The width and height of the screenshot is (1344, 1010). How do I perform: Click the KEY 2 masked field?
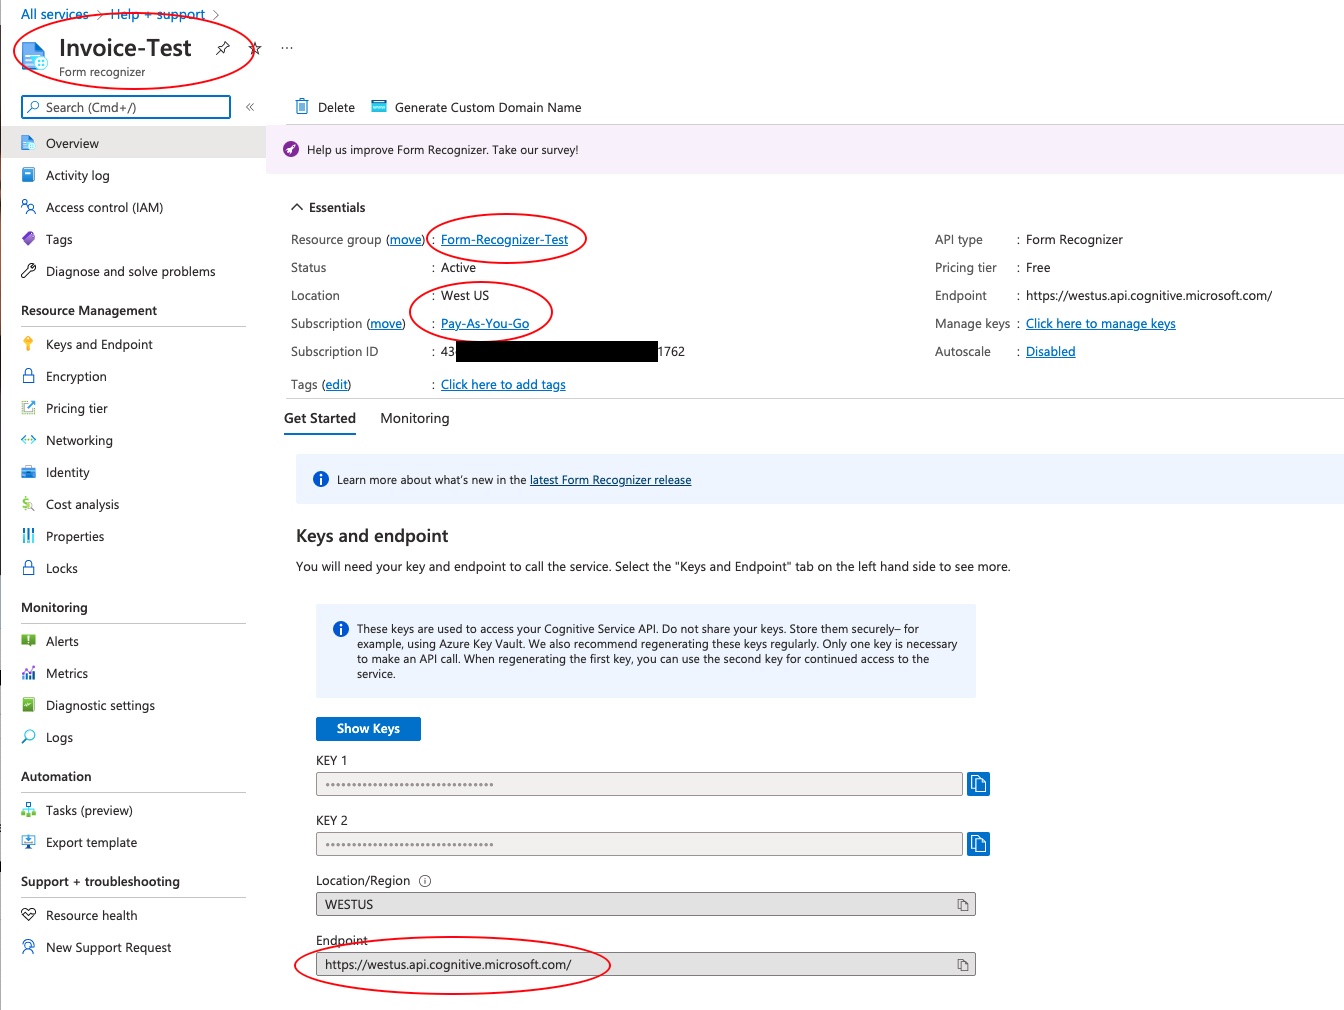pyautogui.click(x=639, y=844)
